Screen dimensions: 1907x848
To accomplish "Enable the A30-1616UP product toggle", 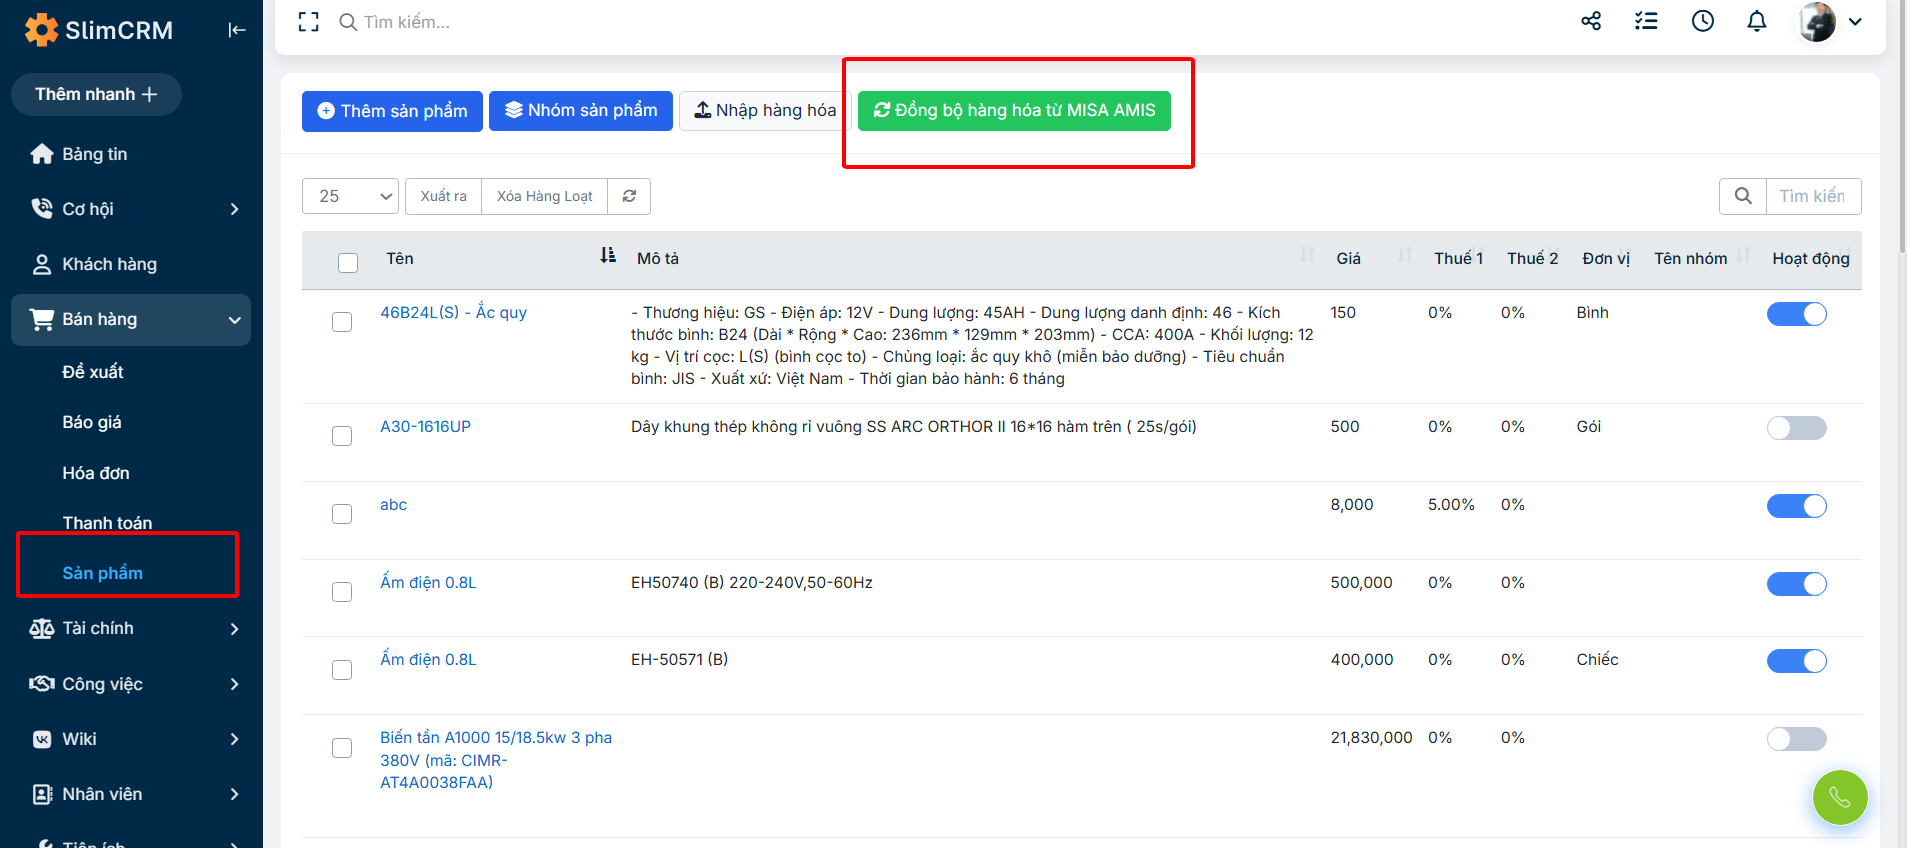I will pos(1796,428).
